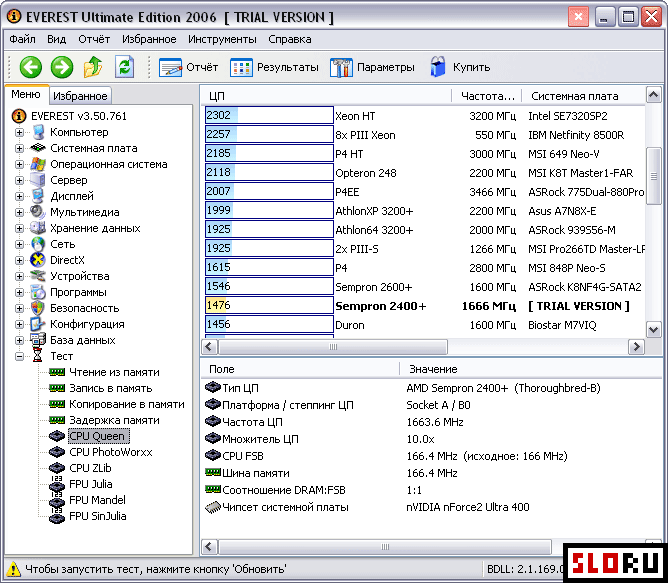Switch to the Меню tab

[x=26, y=94]
